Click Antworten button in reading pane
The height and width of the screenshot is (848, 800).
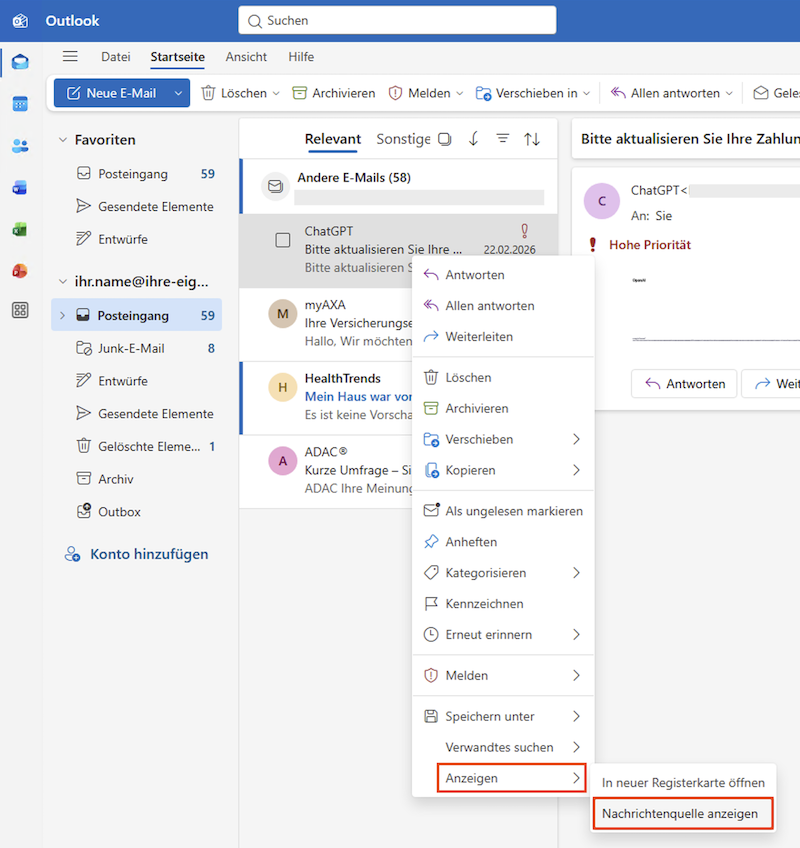(x=684, y=384)
